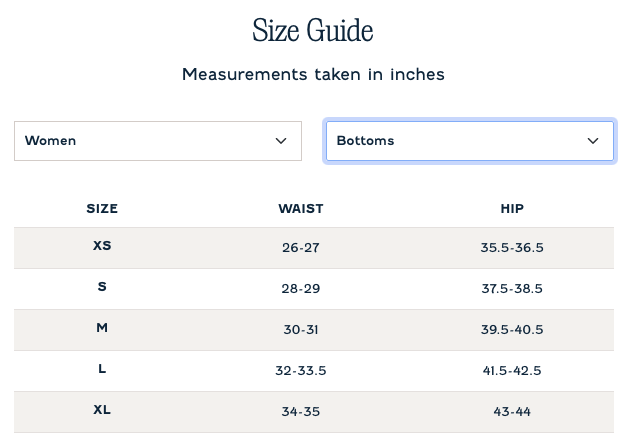Click the L size row label
This screenshot has height=436, width=624.
click(x=102, y=369)
